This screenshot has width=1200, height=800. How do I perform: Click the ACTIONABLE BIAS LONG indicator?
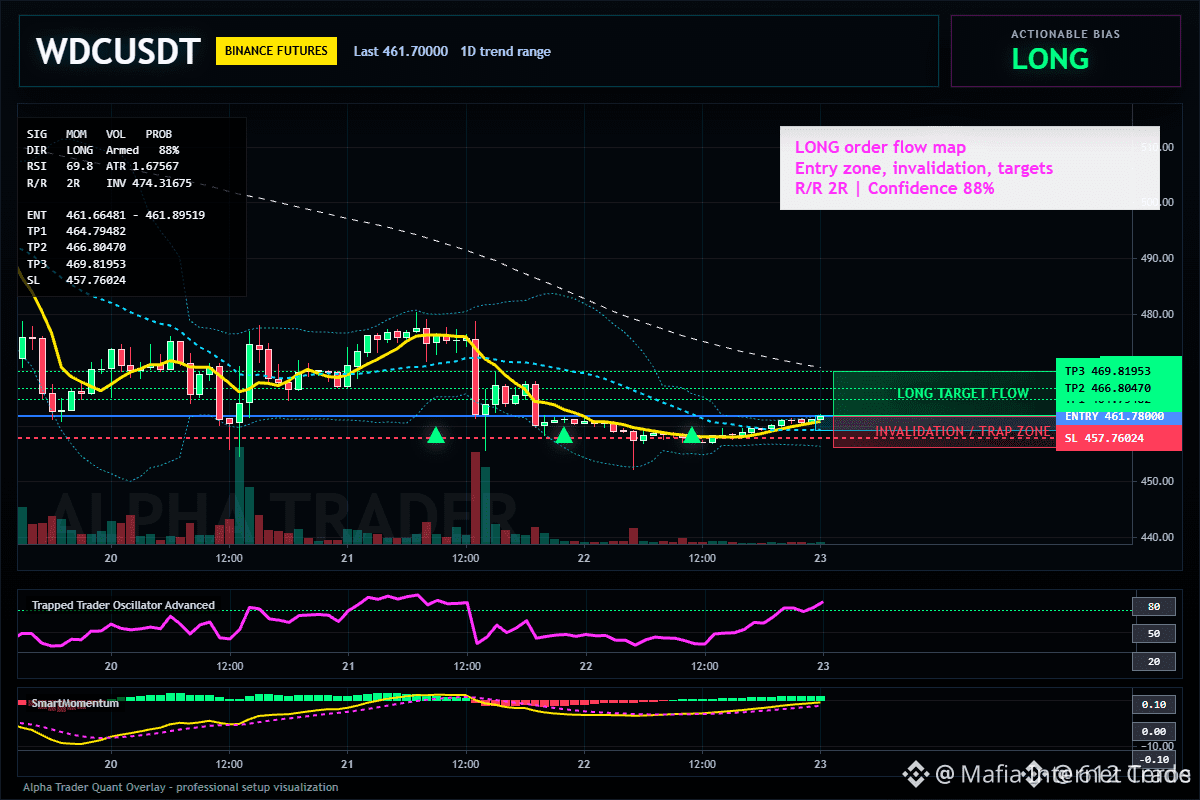coord(1064,50)
